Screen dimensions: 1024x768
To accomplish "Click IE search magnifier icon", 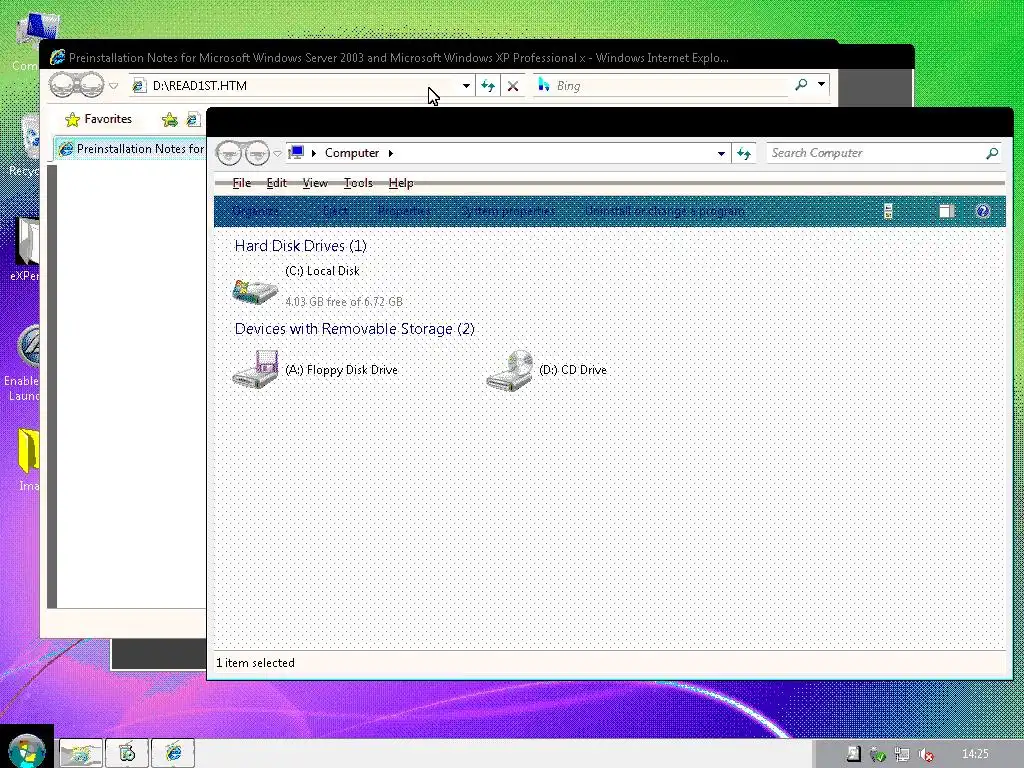I will coord(801,84).
